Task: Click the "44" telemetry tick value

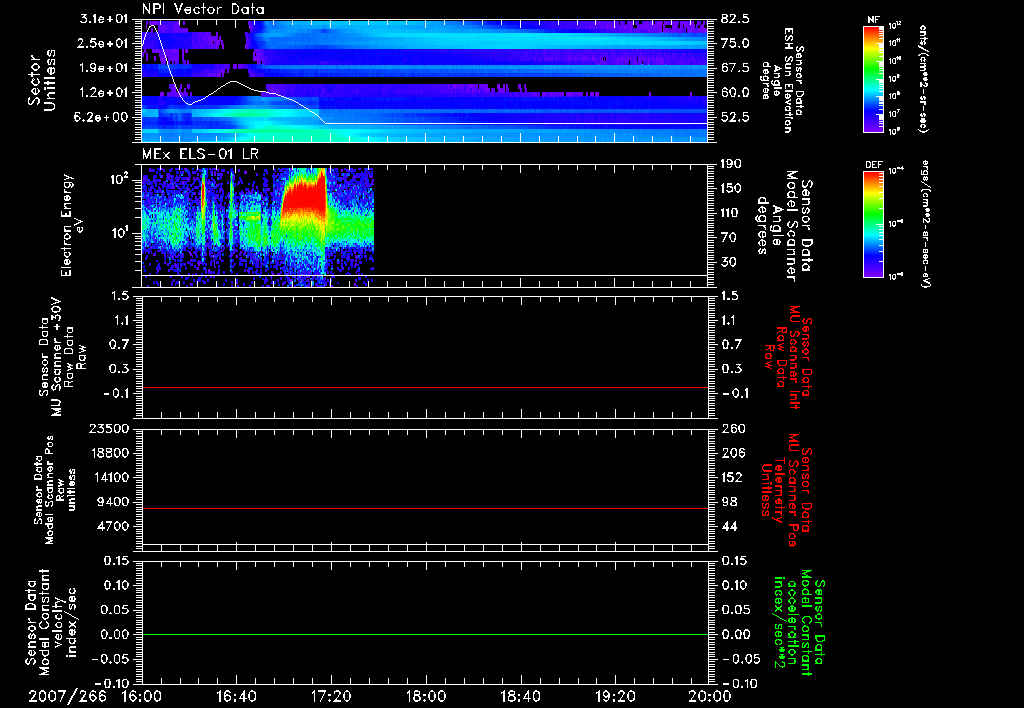Action: (x=729, y=526)
